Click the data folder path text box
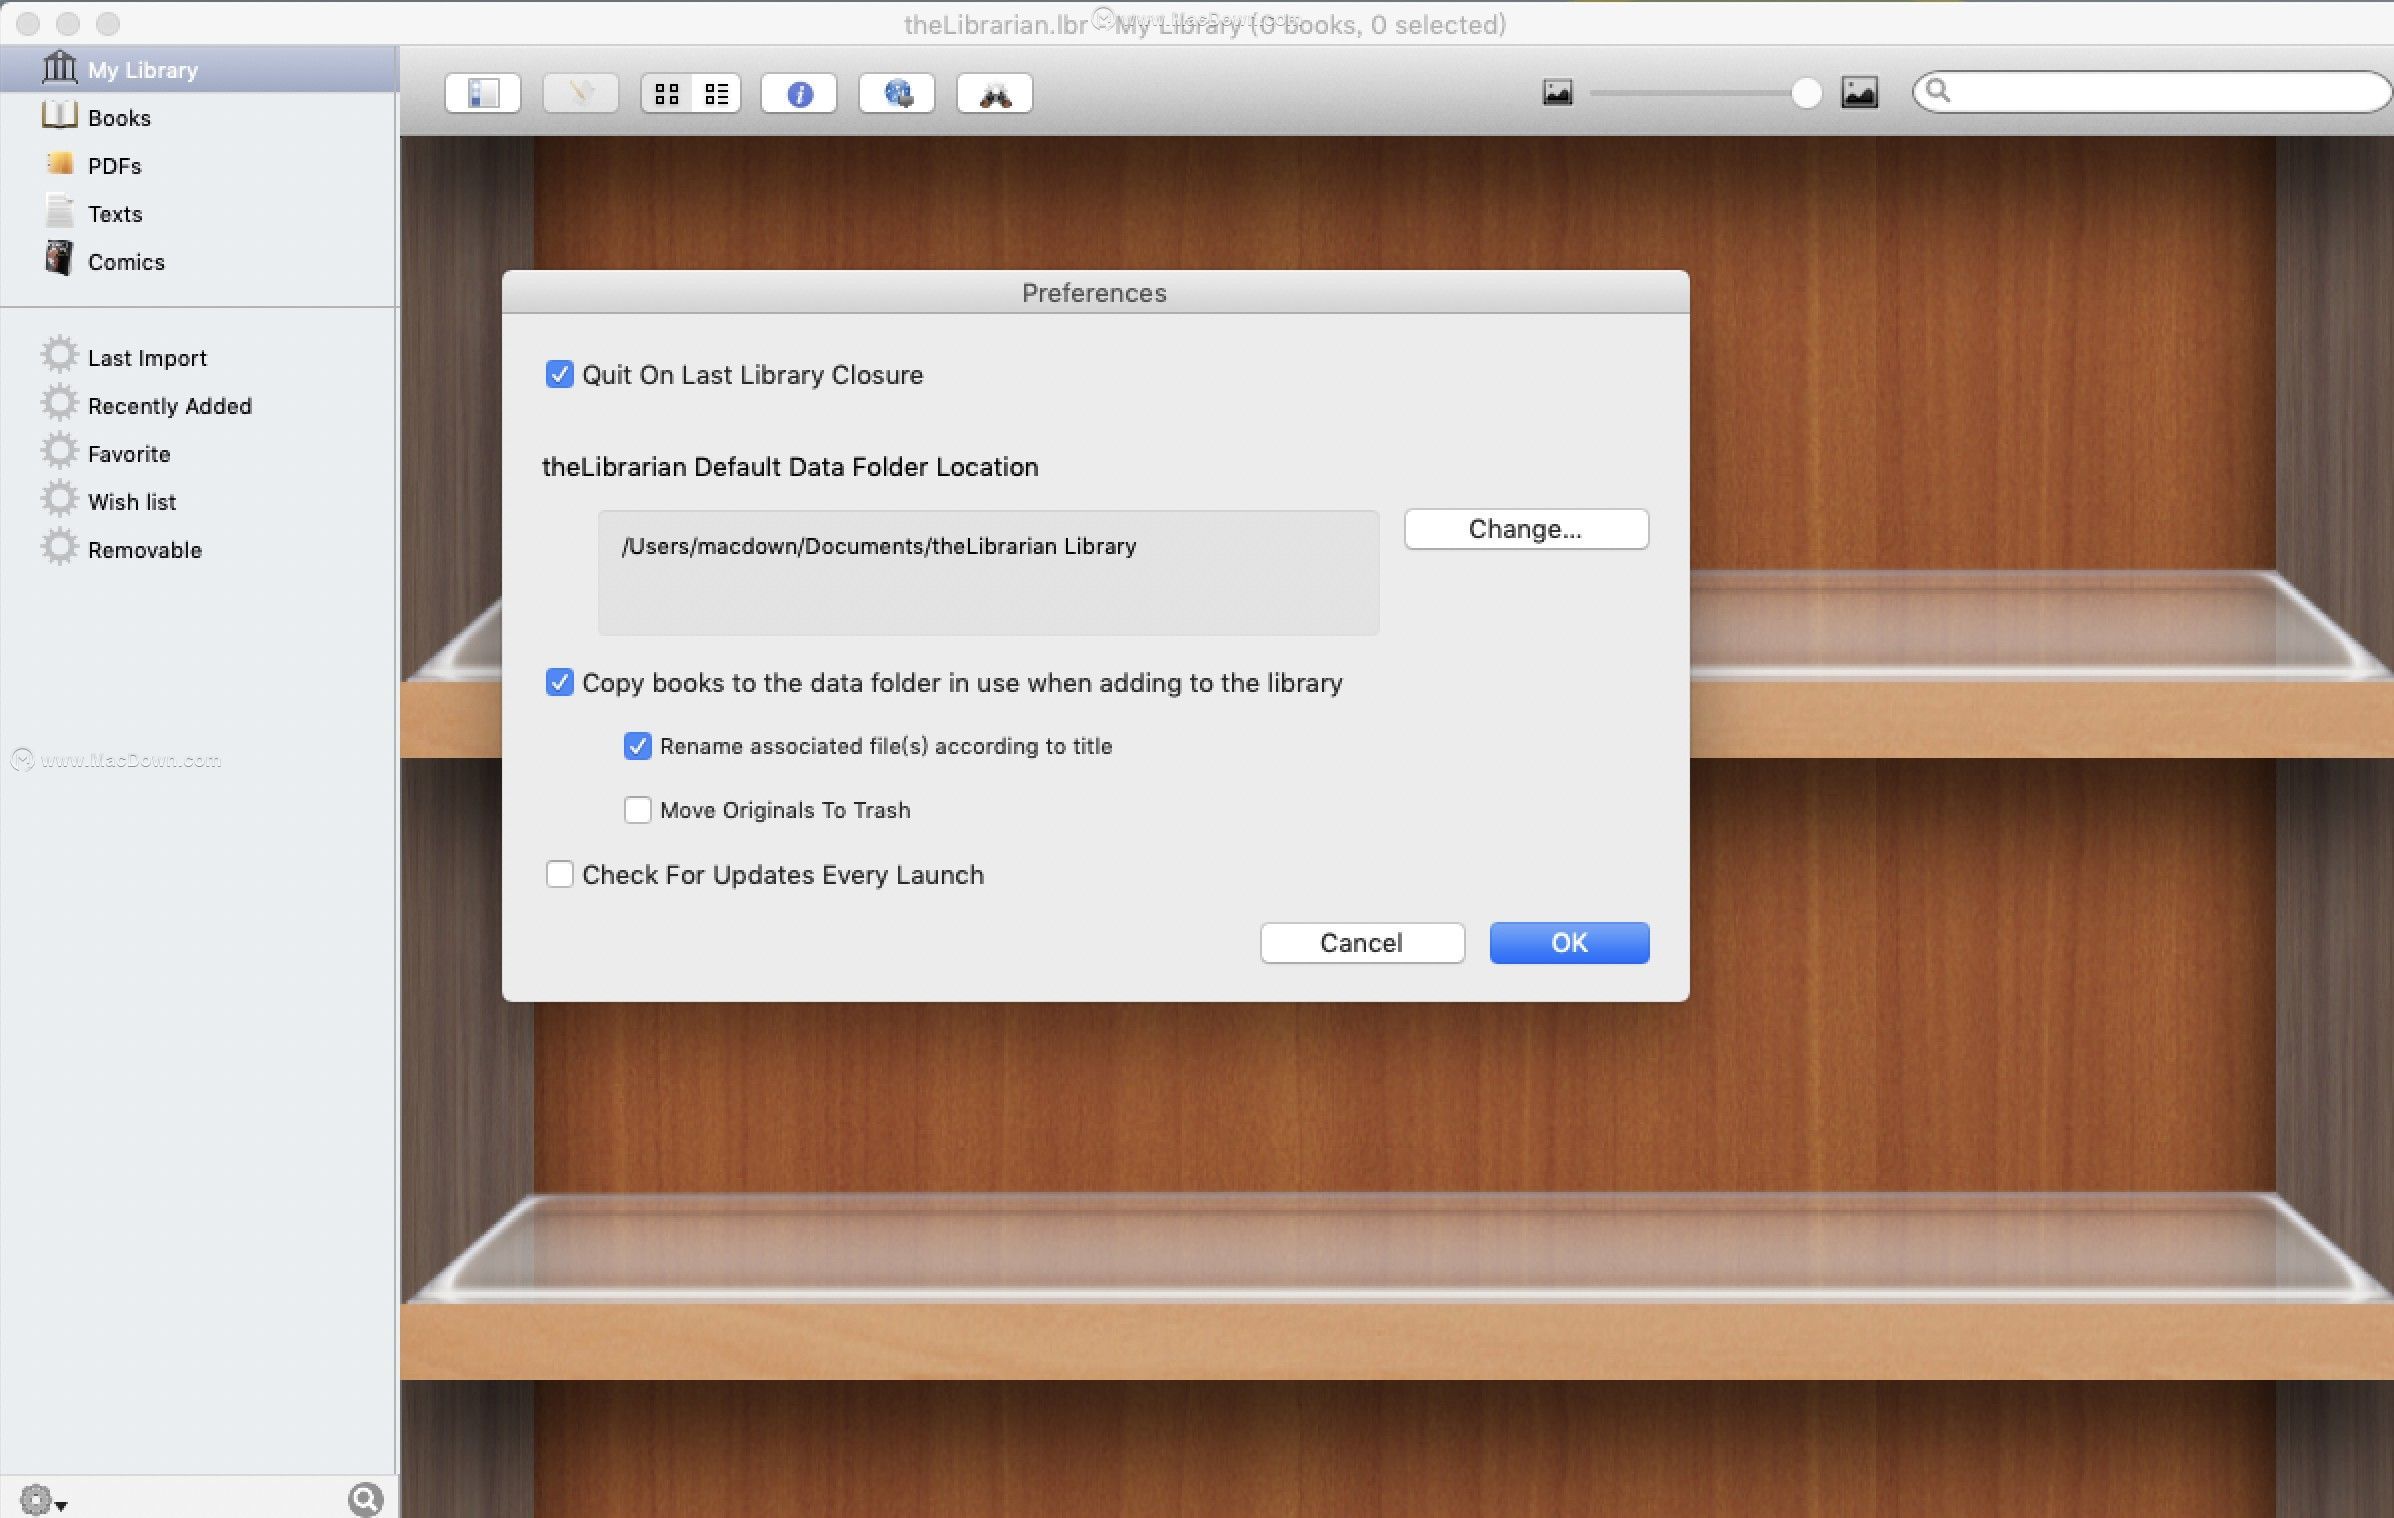 (988, 573)
